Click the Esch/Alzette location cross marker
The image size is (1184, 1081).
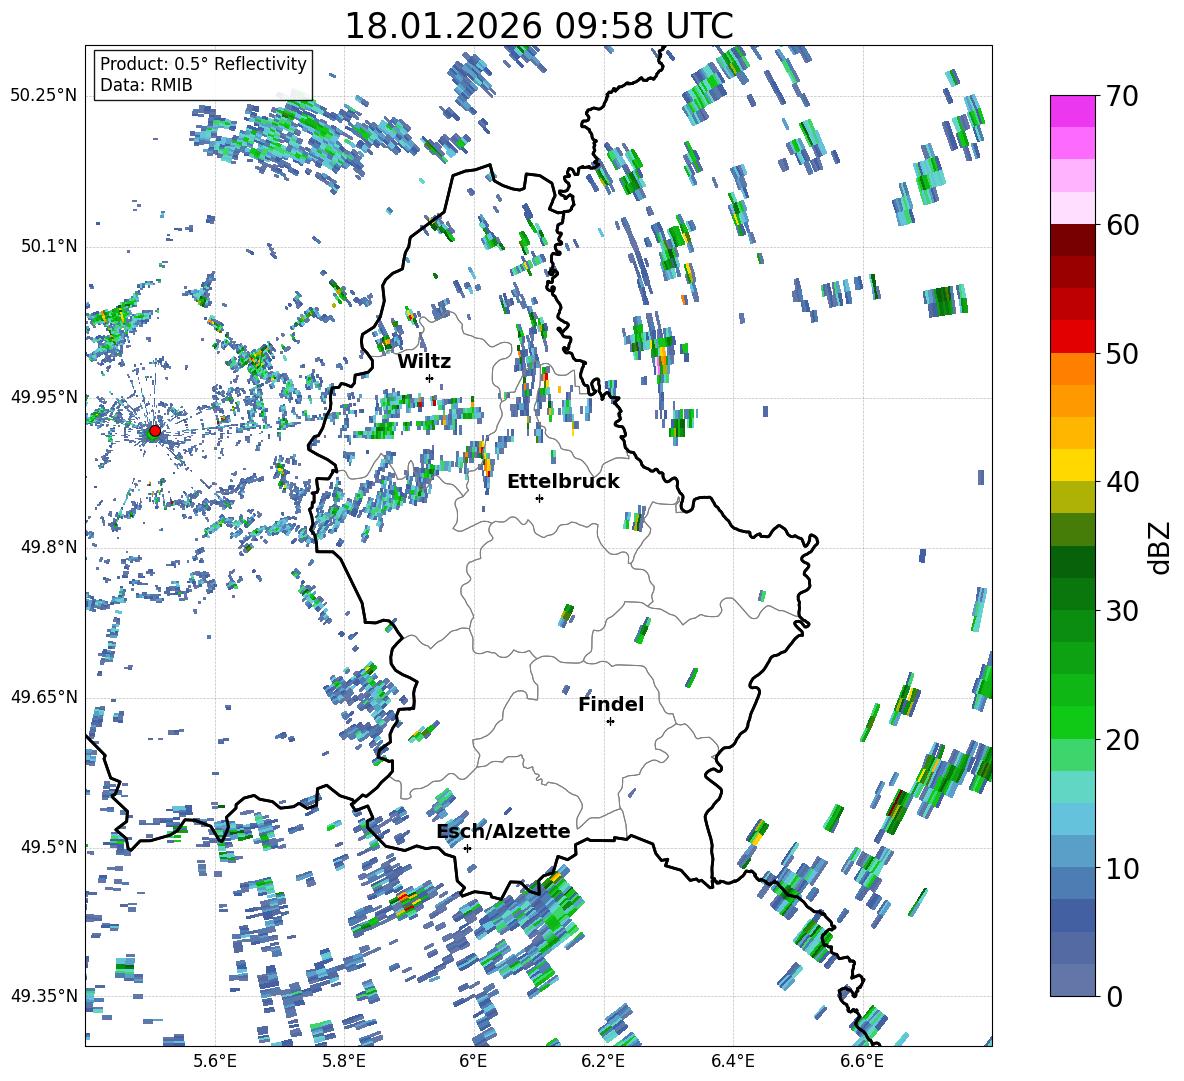(x=467, y=848)
